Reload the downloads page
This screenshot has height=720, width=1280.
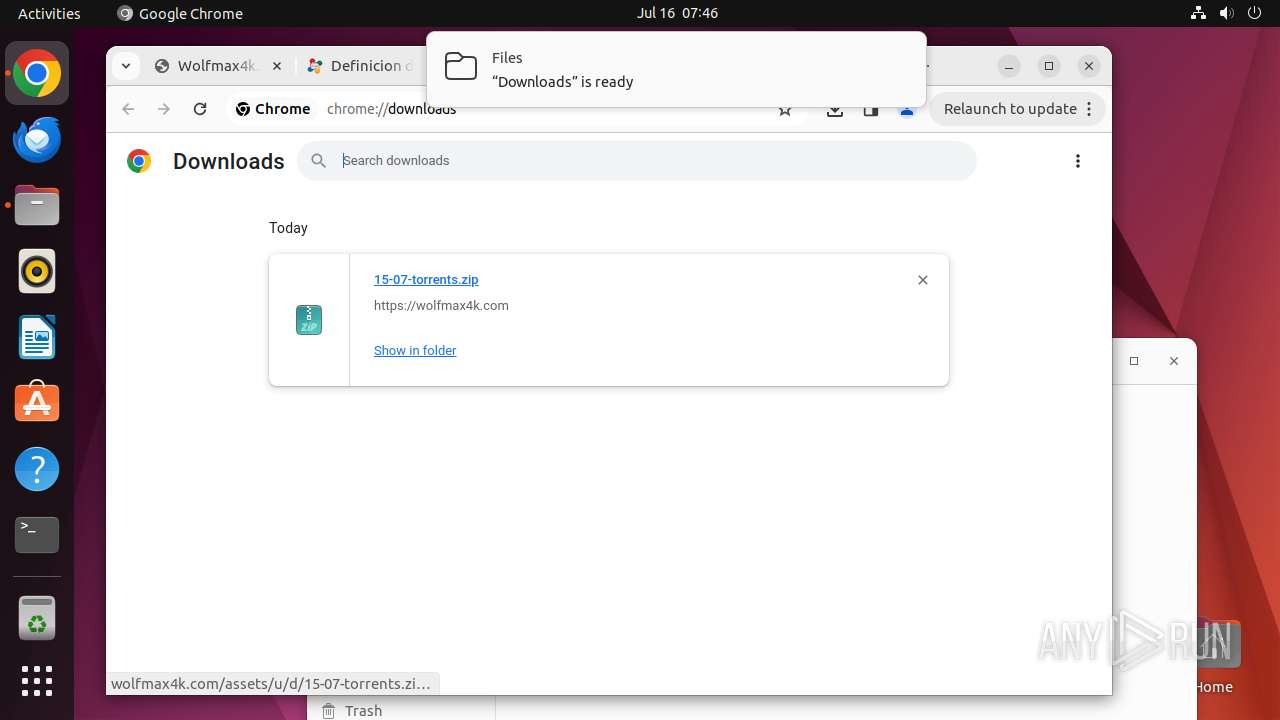point(200,109)
